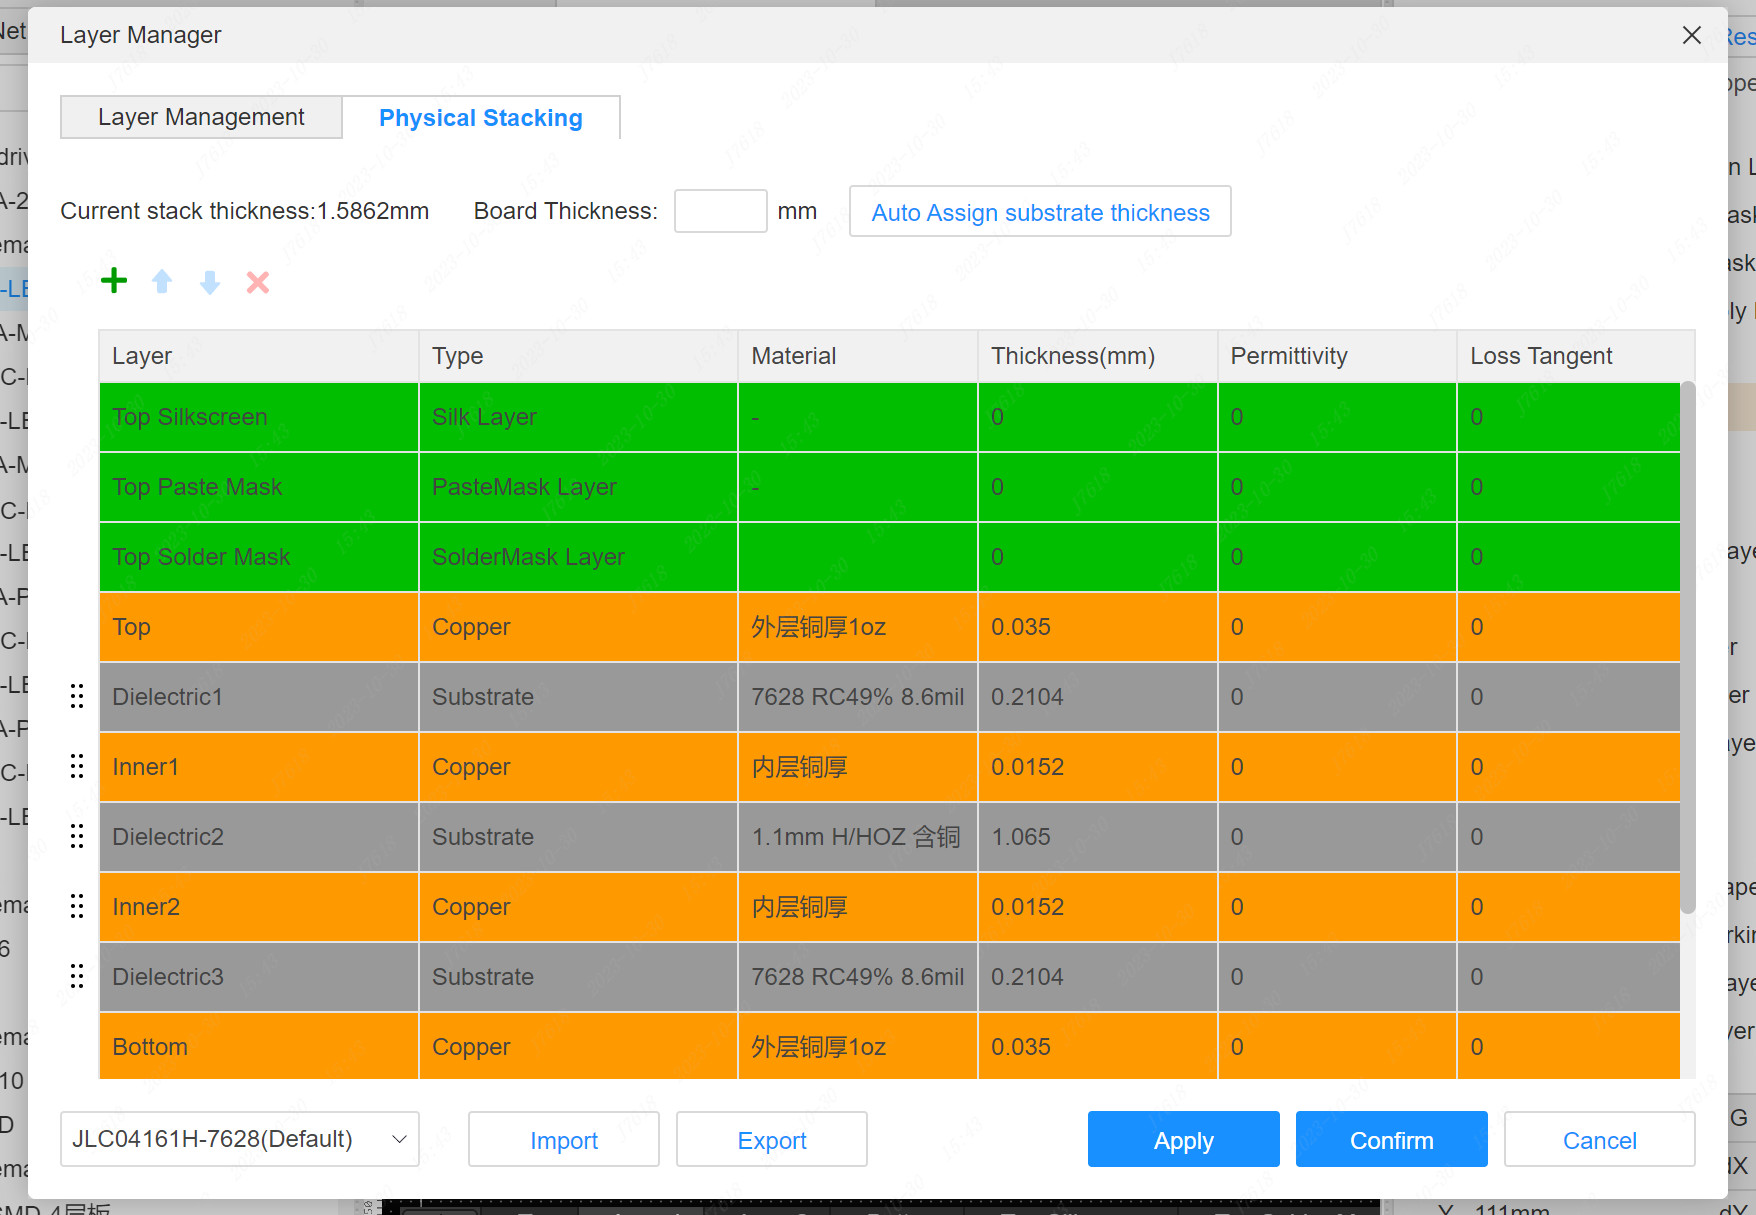Click Inner1 thickness 0.0152 cell
Viewport: 1756px width, 1215px height.
coord(1098,767)
